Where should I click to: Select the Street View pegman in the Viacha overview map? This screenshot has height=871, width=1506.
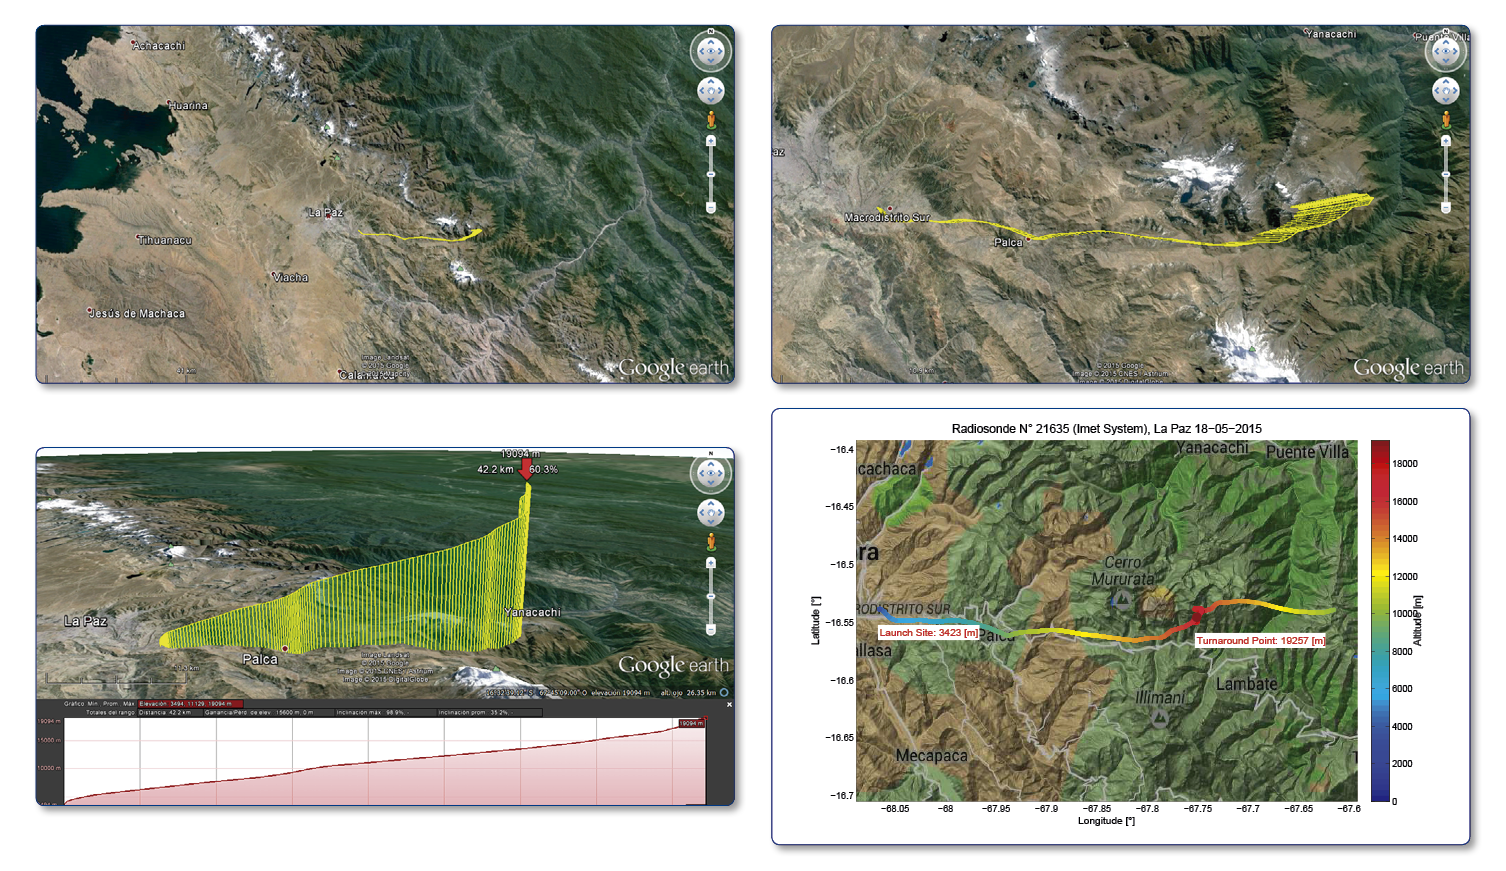pyautogui.click(x=711, y=120)
